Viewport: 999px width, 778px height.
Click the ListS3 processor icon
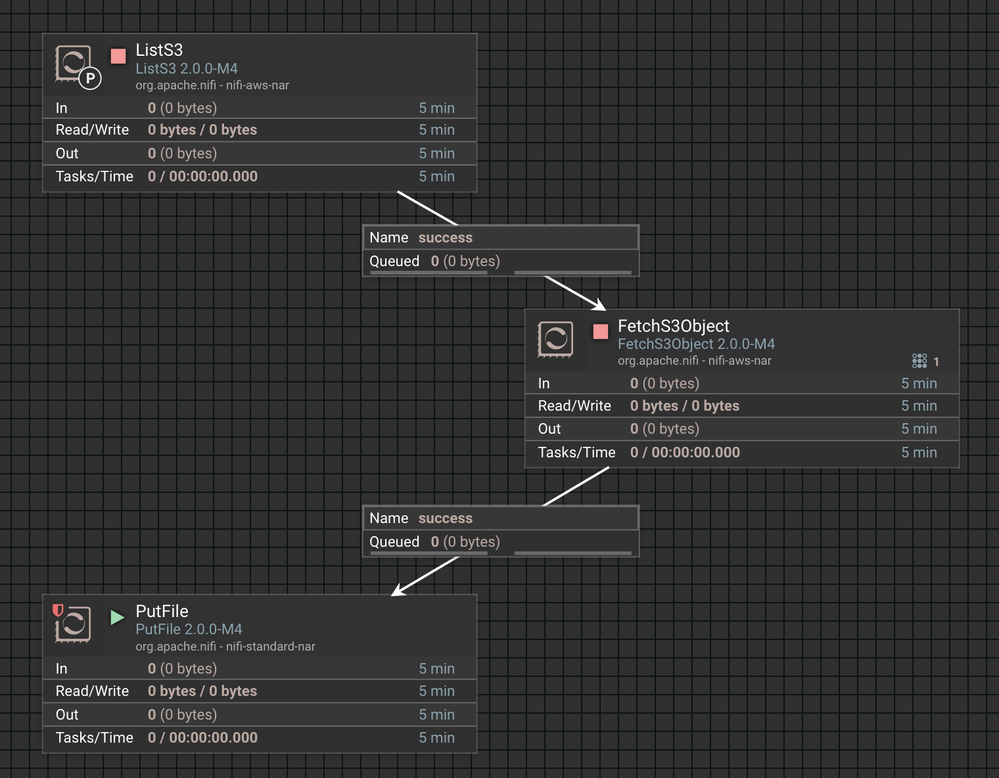(73, 62)
